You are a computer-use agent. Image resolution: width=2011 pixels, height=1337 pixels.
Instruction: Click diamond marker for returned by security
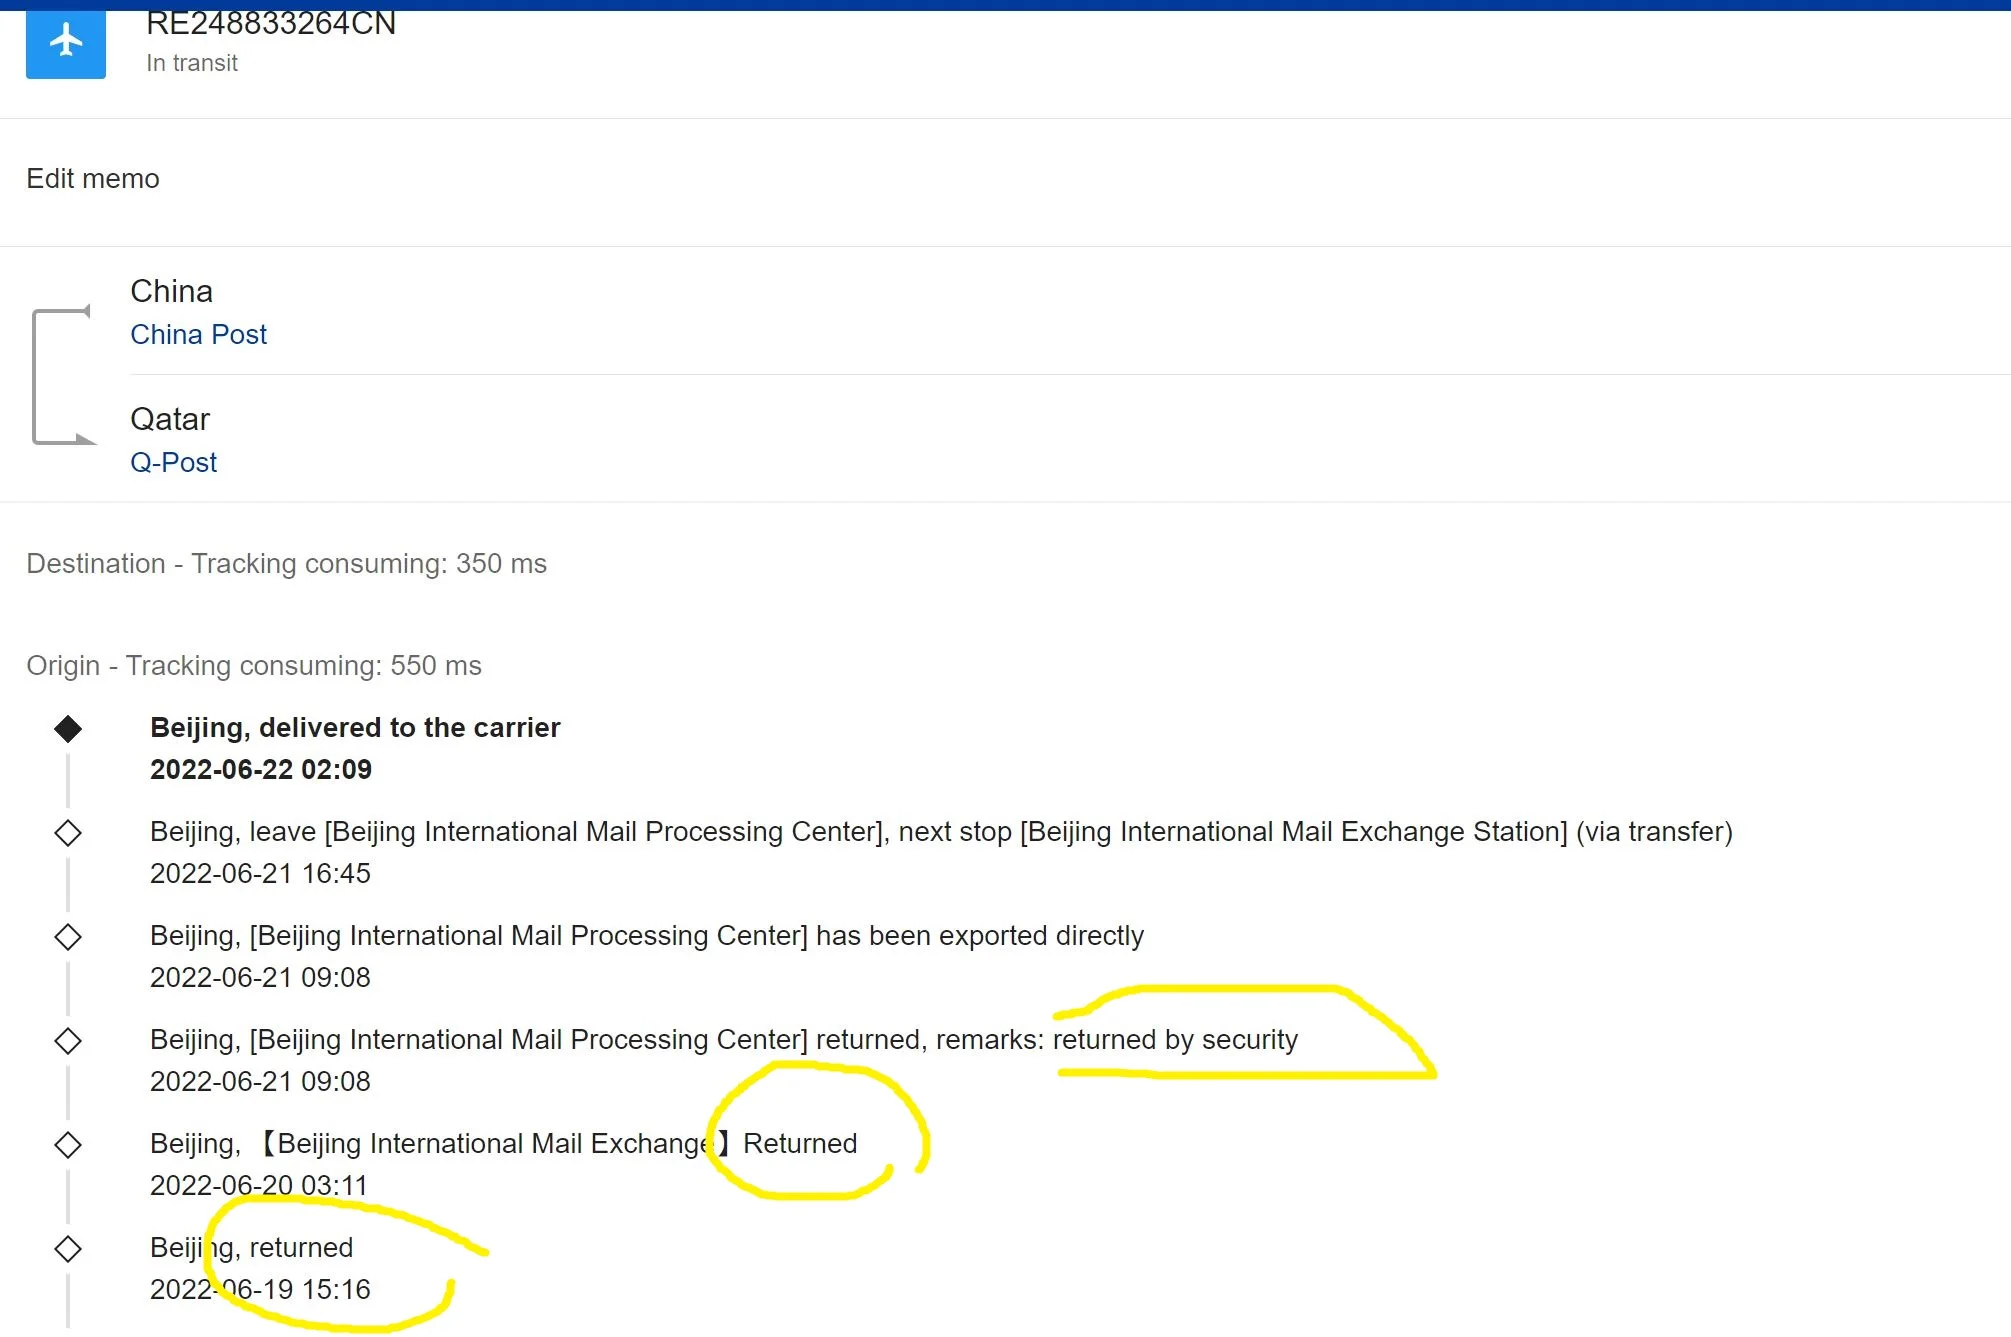point(68,1041)
